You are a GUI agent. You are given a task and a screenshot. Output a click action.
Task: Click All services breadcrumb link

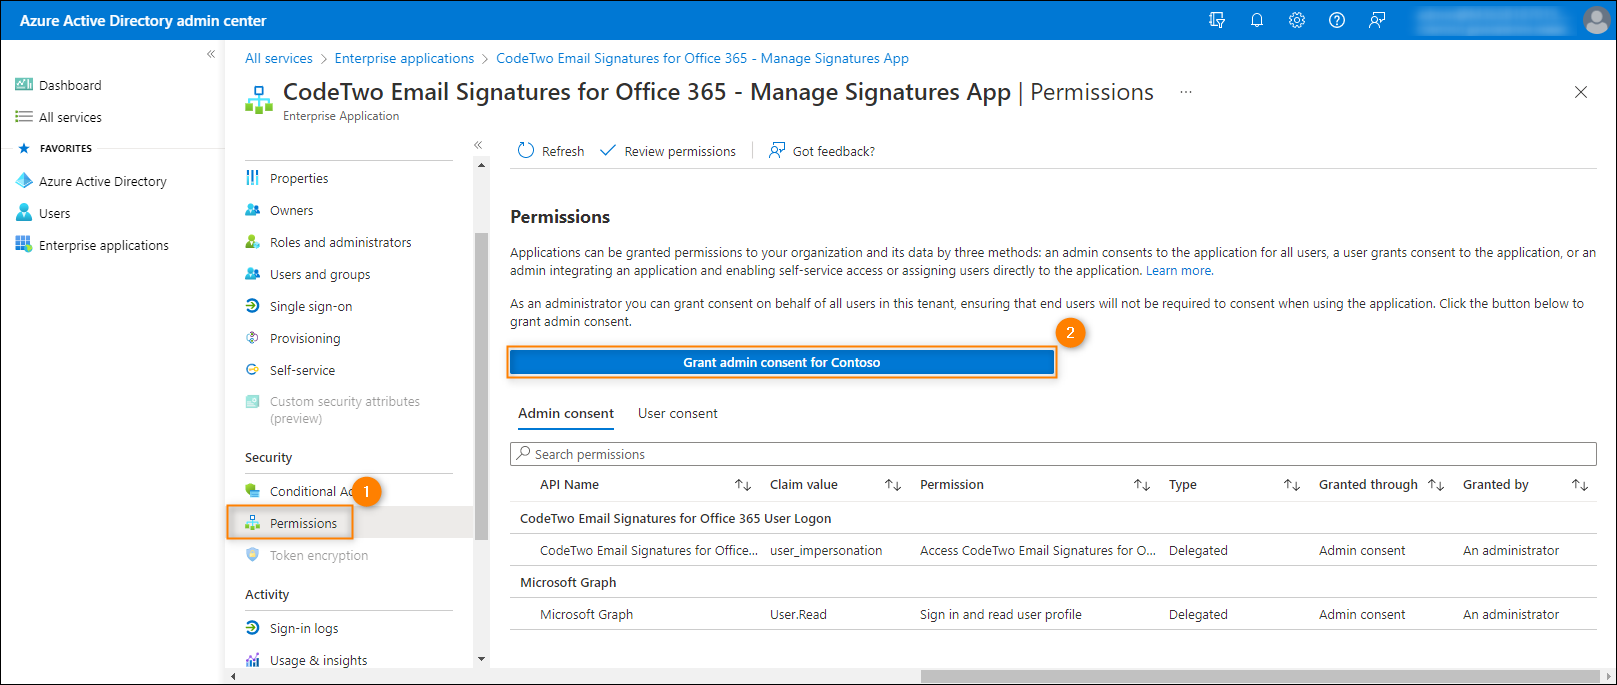[x=279, y=58]
